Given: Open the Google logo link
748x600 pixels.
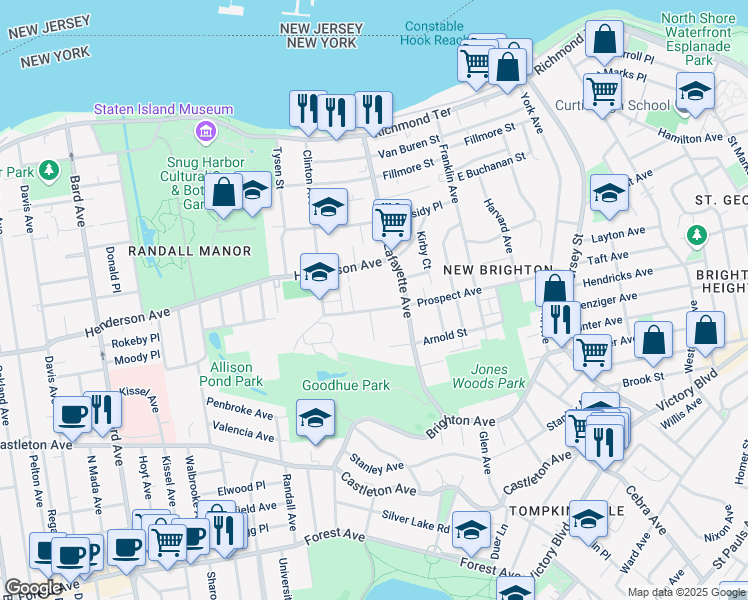Looking at the screenshot, I should click(33, 588).
